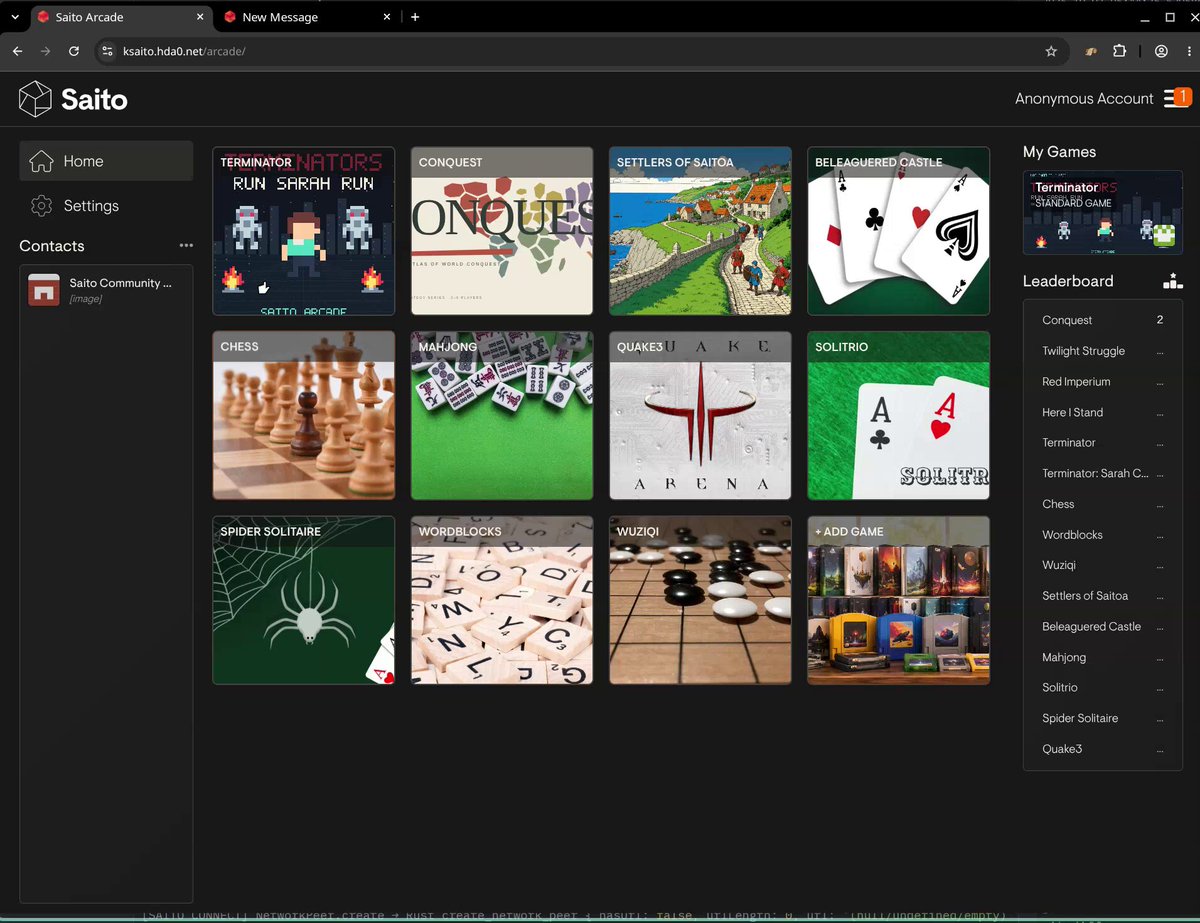Launch the Mahjong game tile
Viewport: 1200px width, 923px height.
pyautogui.click(x=502, y=416)
